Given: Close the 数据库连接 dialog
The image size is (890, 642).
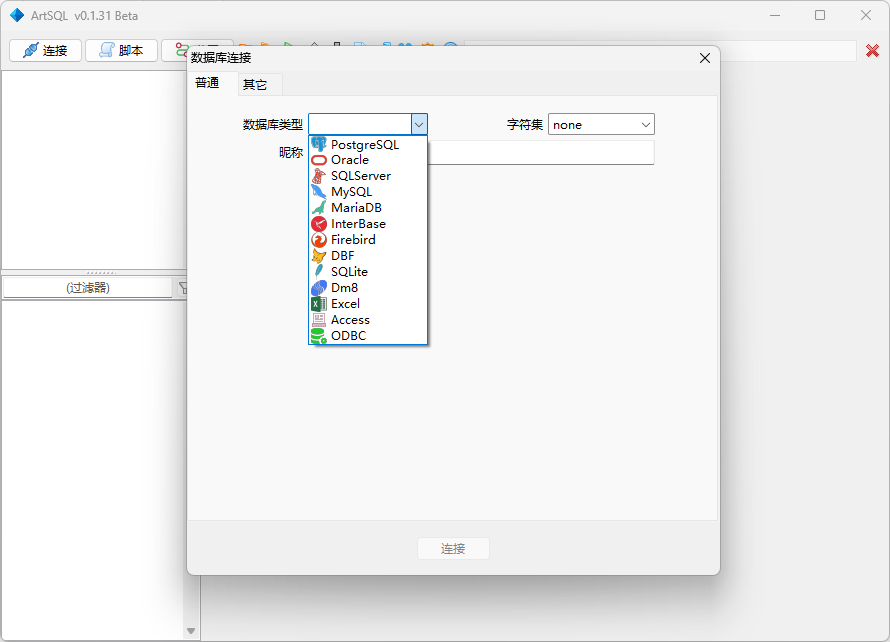Looking at the screenshot, I should [704, 58].
